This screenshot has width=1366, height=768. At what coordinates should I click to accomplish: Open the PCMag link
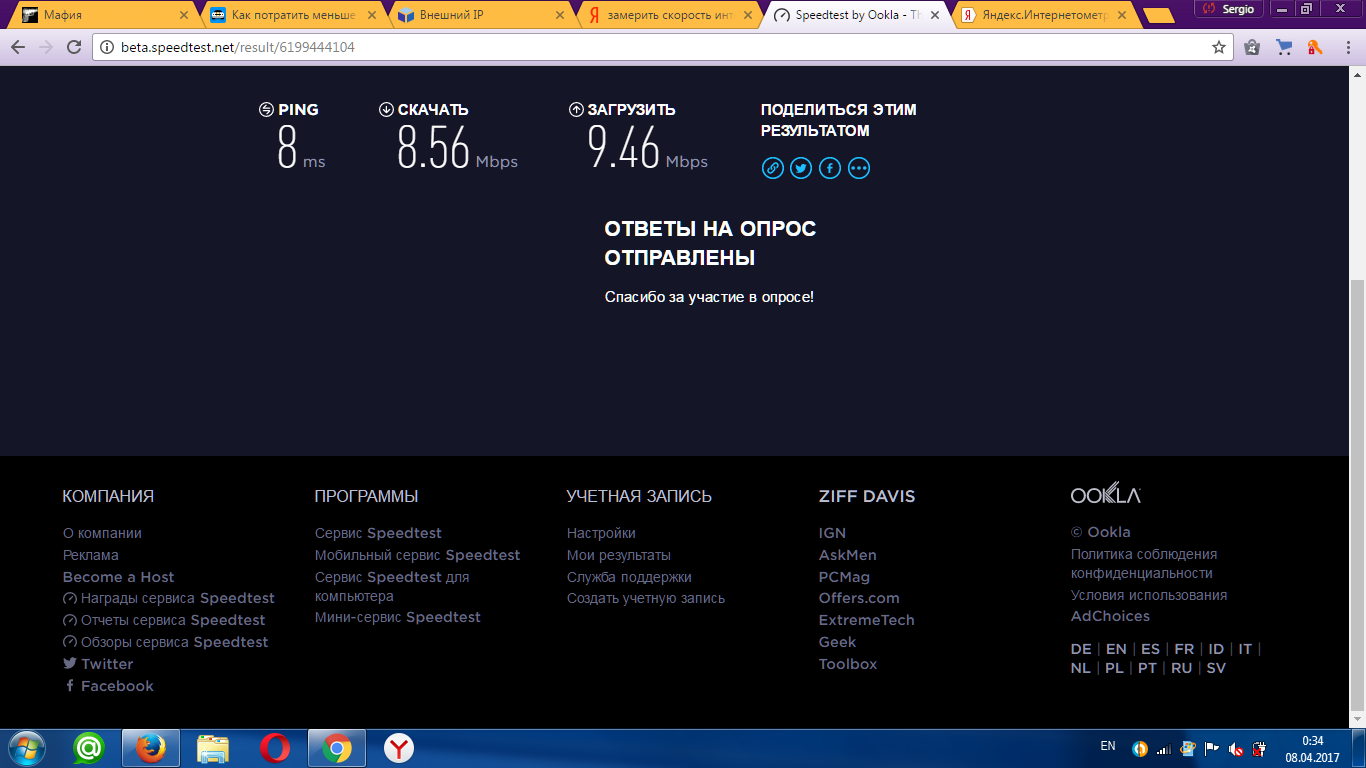844,577
